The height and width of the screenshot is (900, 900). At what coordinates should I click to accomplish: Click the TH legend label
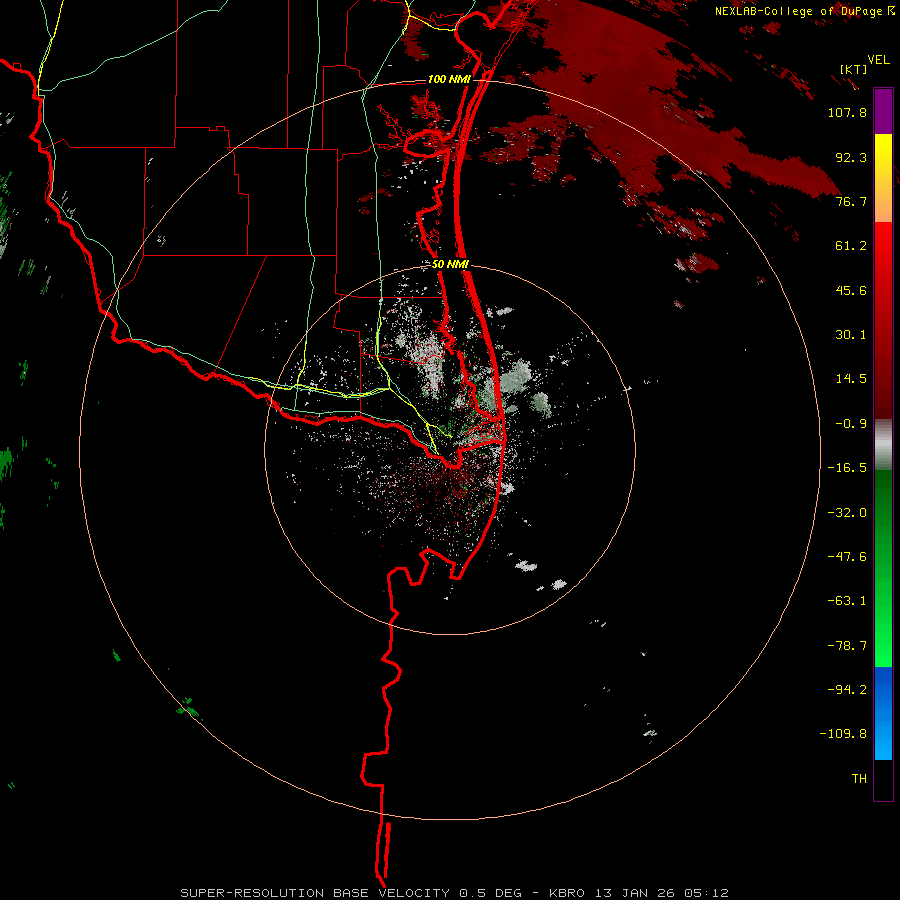(859, 779)
